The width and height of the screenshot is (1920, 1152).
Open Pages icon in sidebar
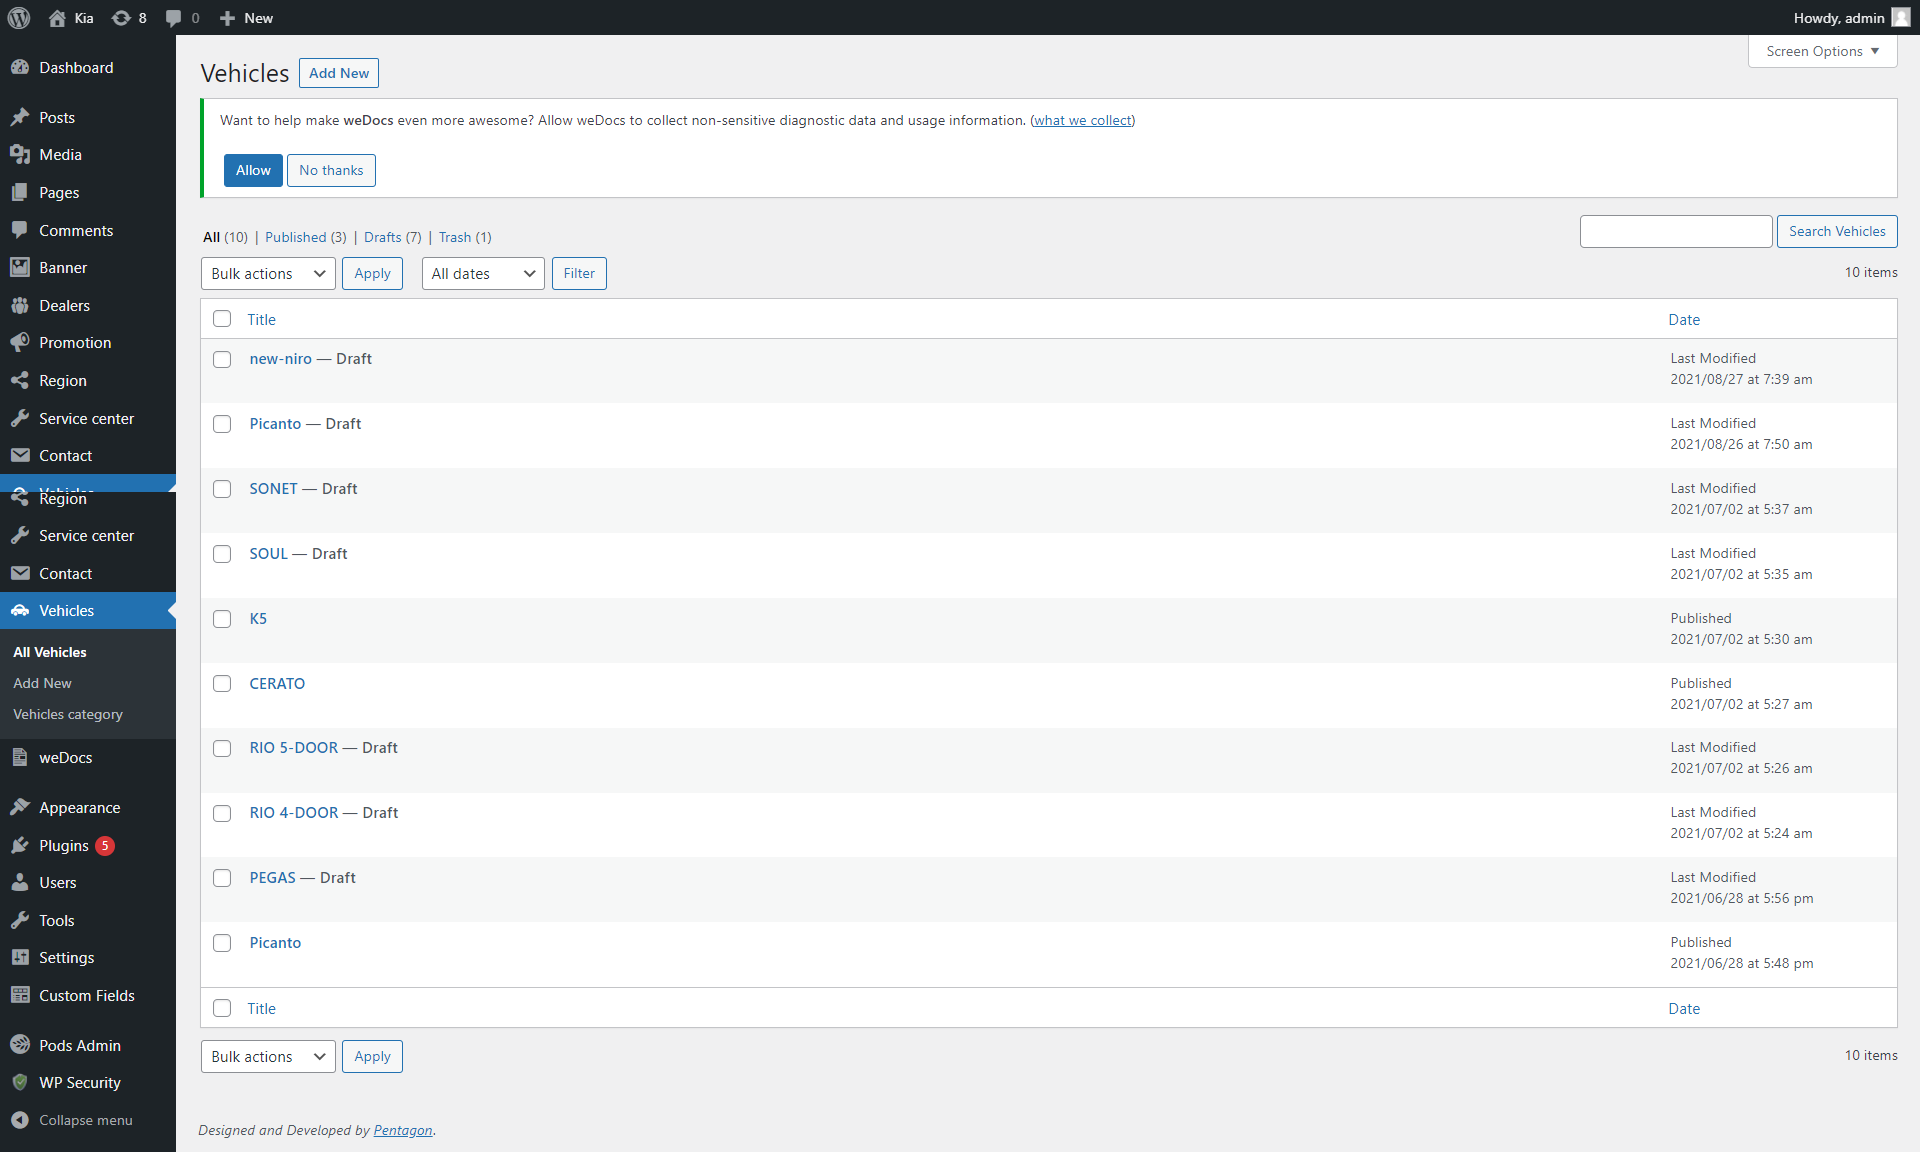(x=20, y=192)
